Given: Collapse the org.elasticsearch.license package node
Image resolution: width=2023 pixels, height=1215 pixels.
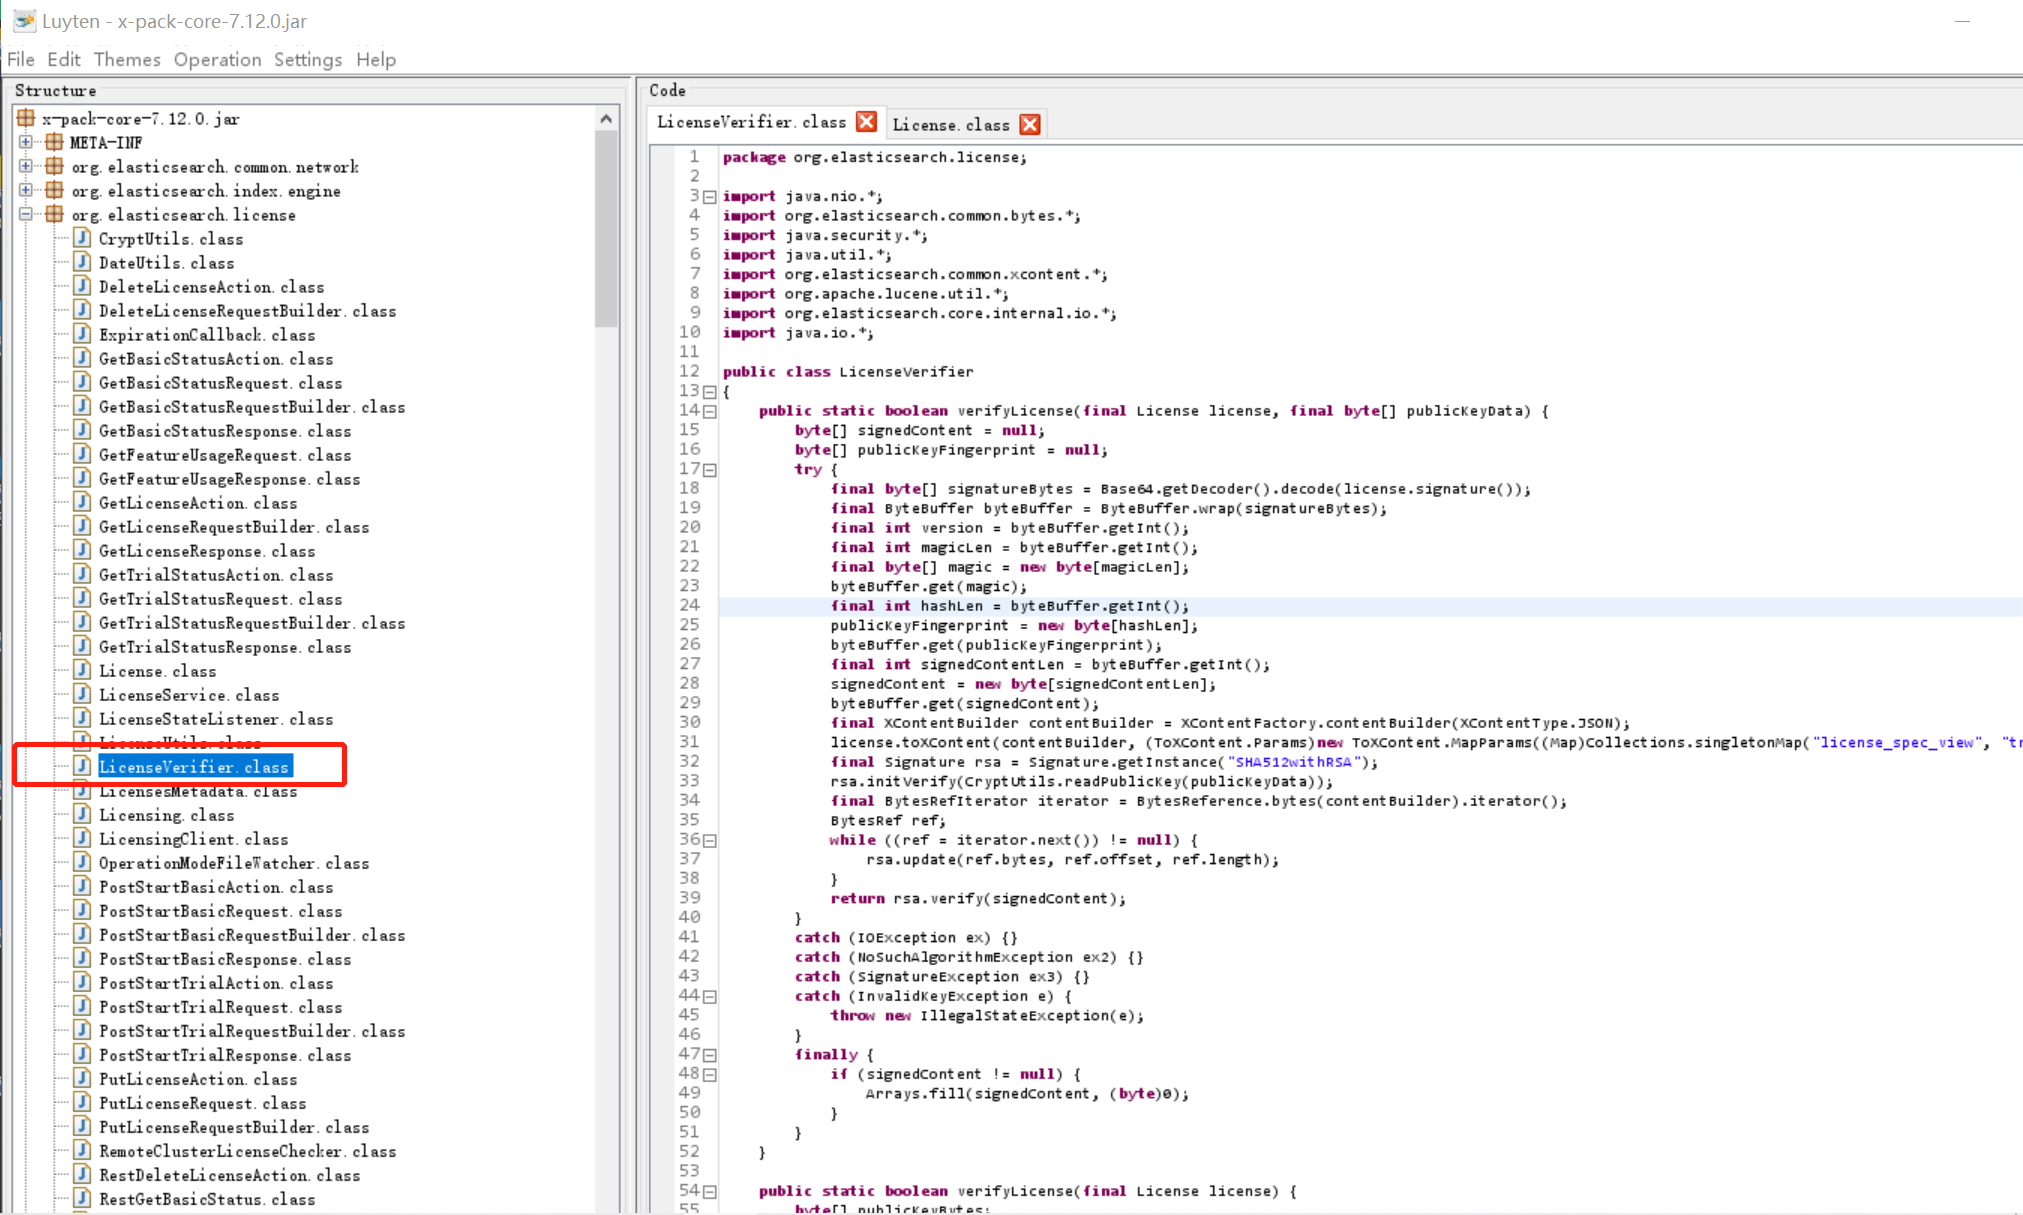Looking at the screenshot, I should (x=26, y=214).
